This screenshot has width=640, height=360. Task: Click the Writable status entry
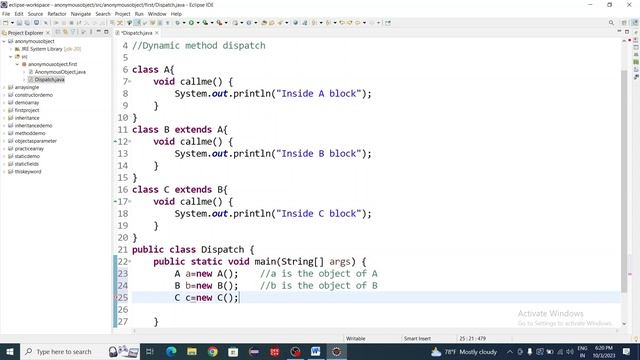pyautogui.click(x=356, y=338)
